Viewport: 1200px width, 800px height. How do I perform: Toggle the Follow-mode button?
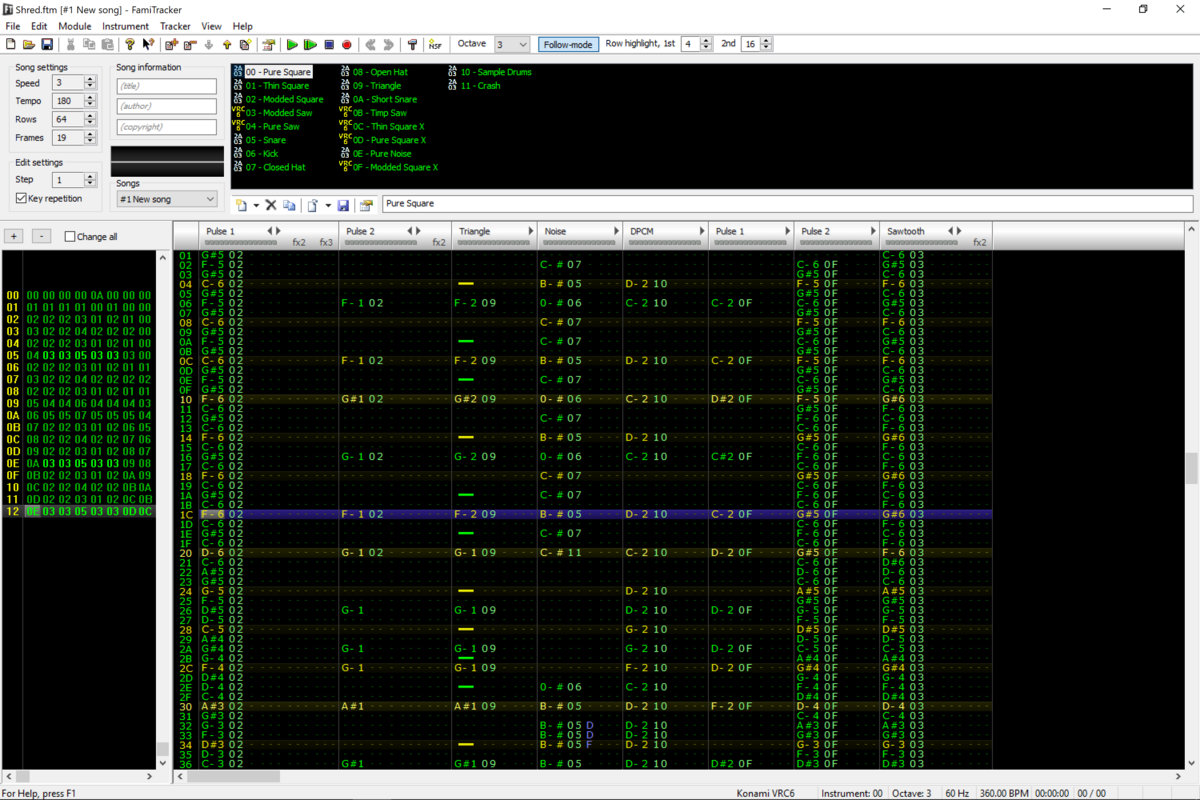(568, 44)
